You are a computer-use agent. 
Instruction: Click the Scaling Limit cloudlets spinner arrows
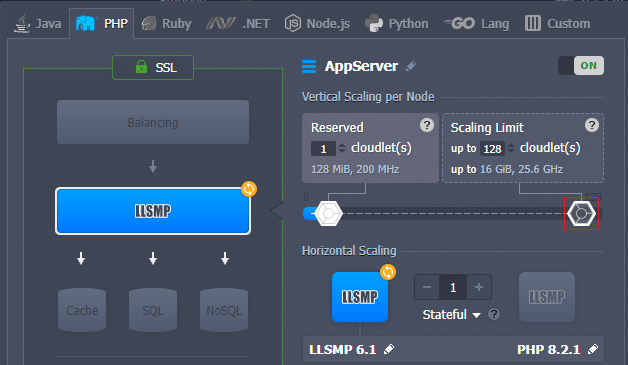[511, 148]
